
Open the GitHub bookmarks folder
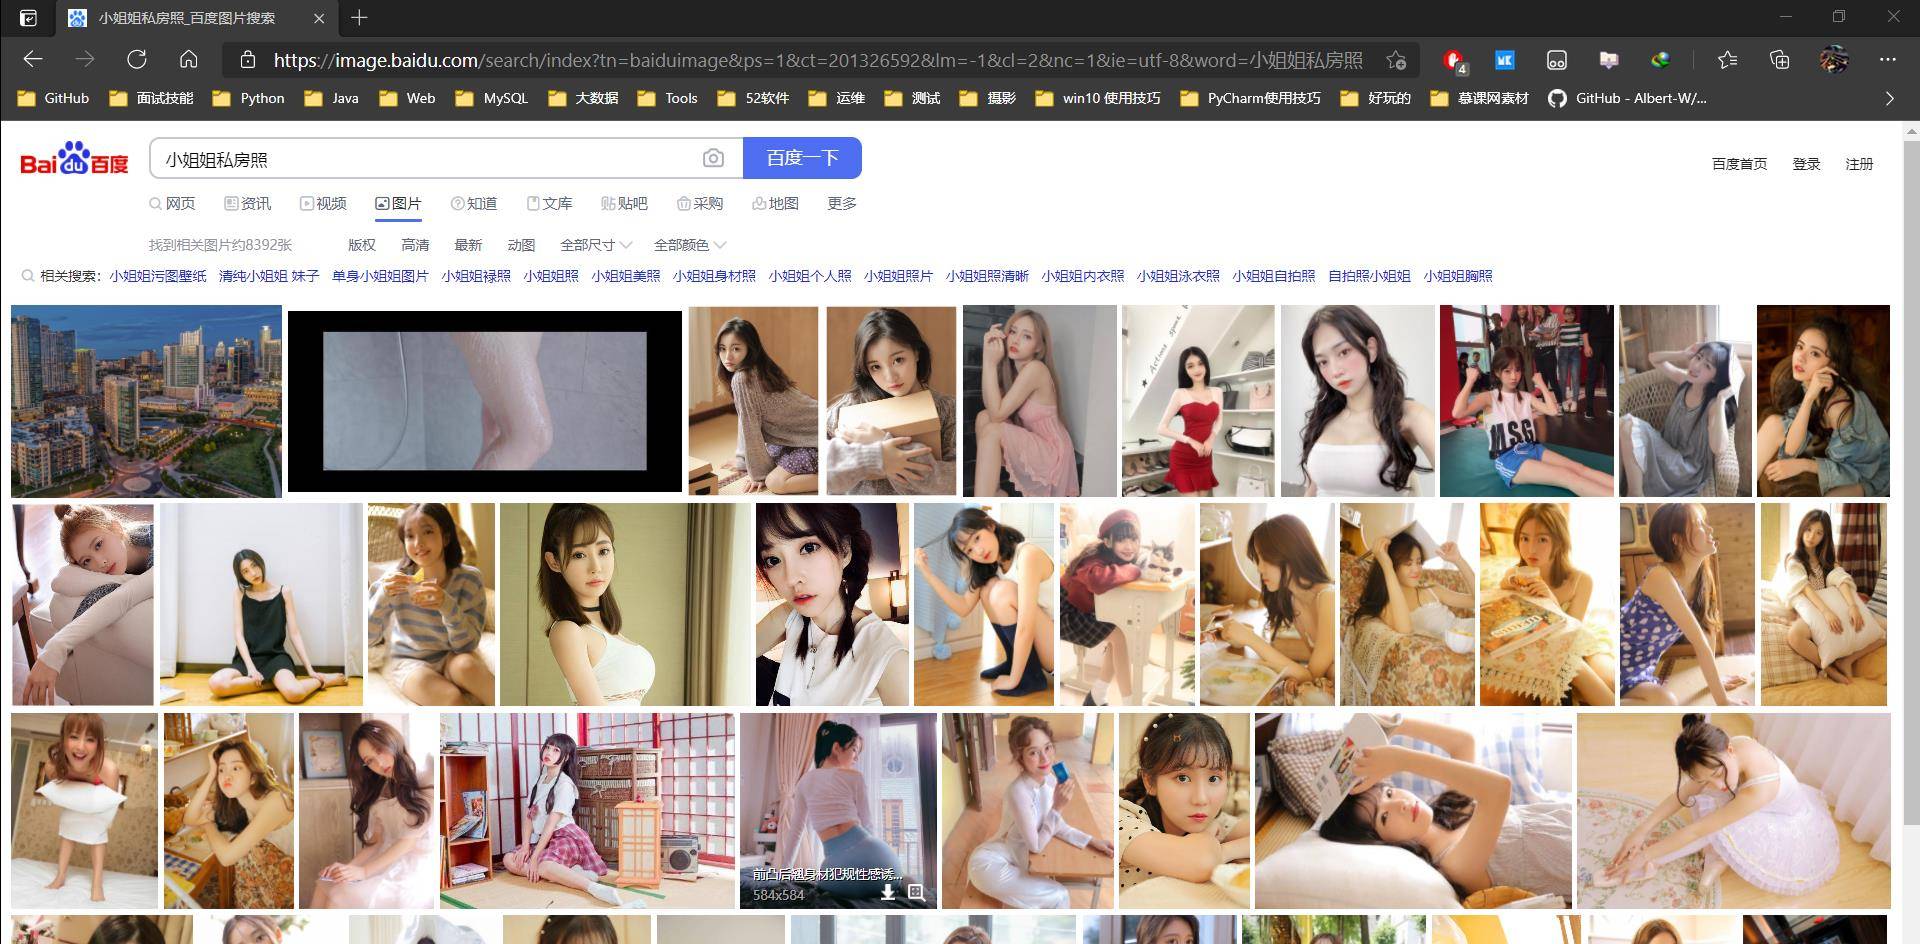pyautogui.click(x=54, y=98)
